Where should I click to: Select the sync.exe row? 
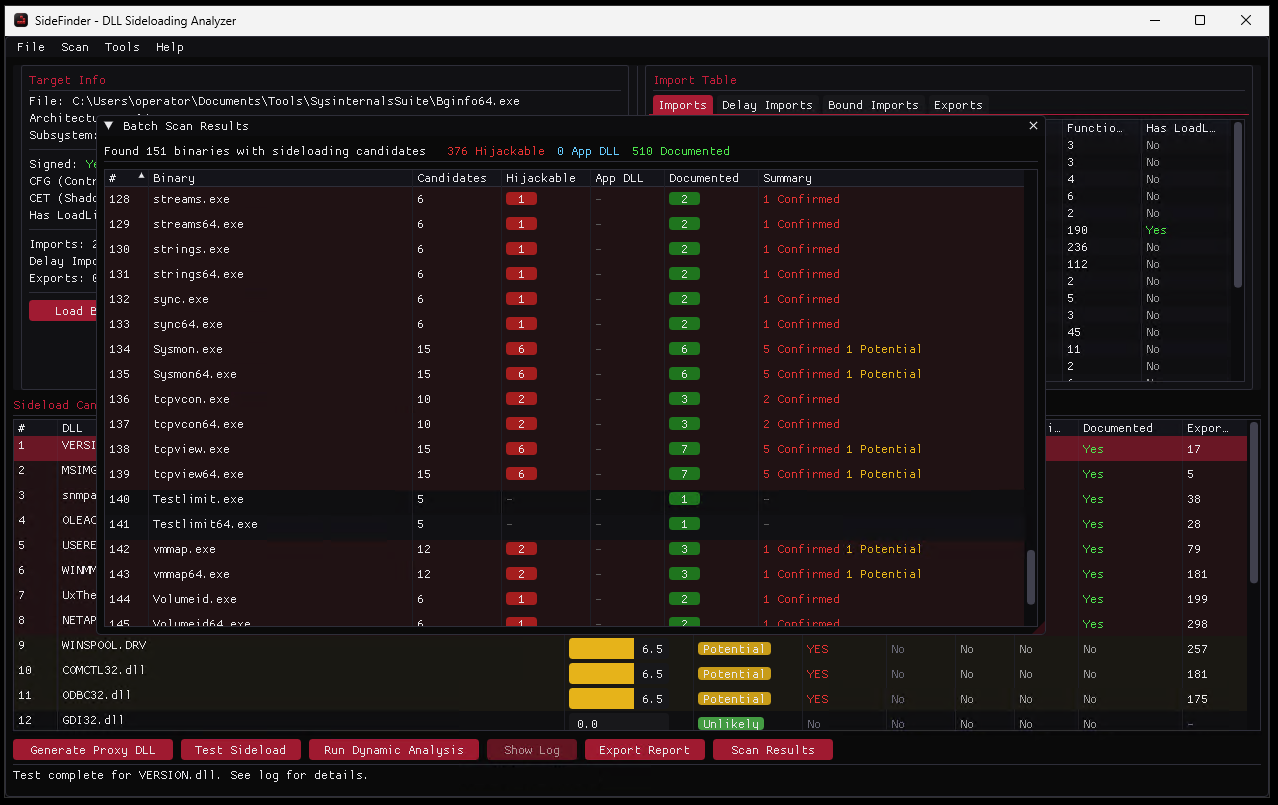point(565,299)
